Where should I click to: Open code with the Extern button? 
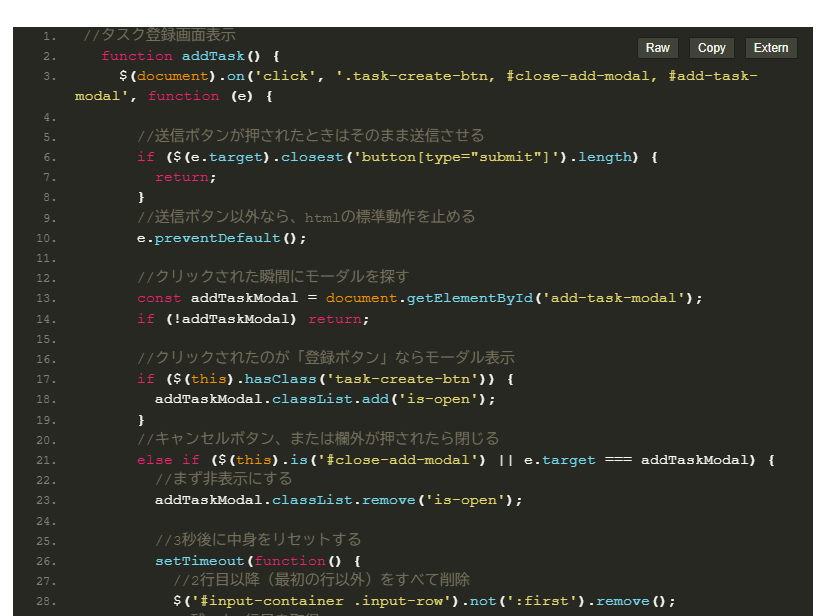pyautogui.click(x=770, y=48)
